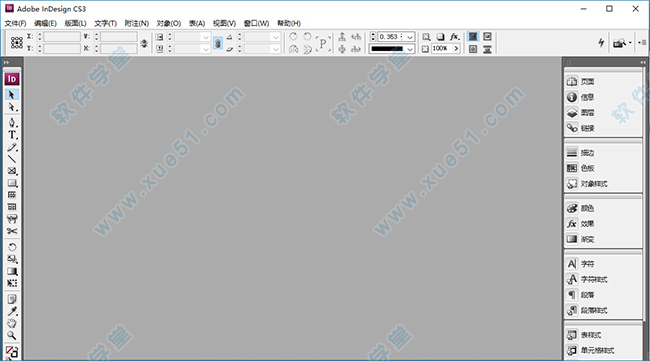The height and width of the screenshot is (361, 650).
Task: Select the Selection (black arrow) tool
Action: (x=12, y=94)
